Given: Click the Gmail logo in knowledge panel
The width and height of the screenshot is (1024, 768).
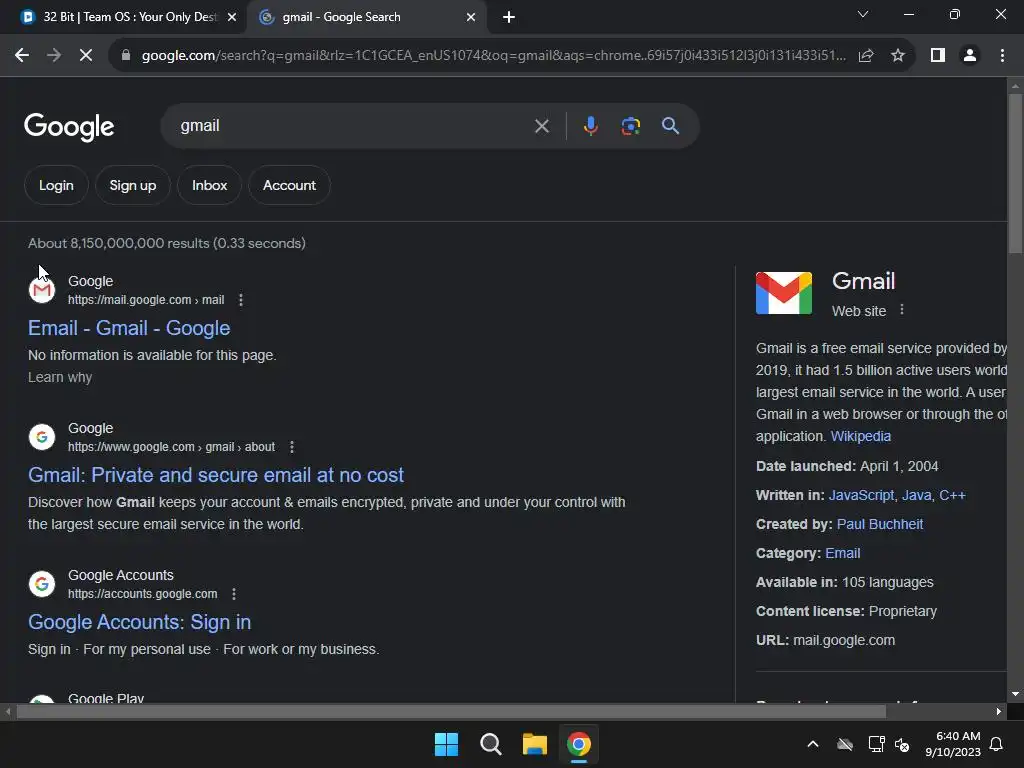Looking at the screenshot, I should click(x=784, y=293).
